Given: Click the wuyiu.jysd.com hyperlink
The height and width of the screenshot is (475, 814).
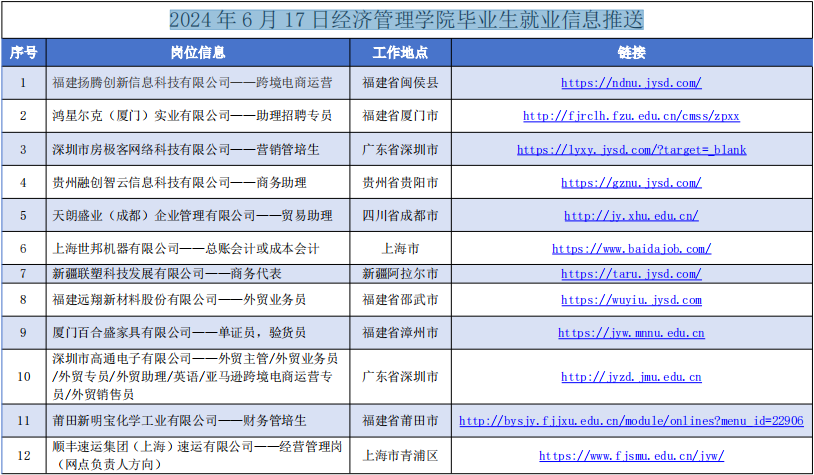Looking at the screenshot, I should [631, 300].
